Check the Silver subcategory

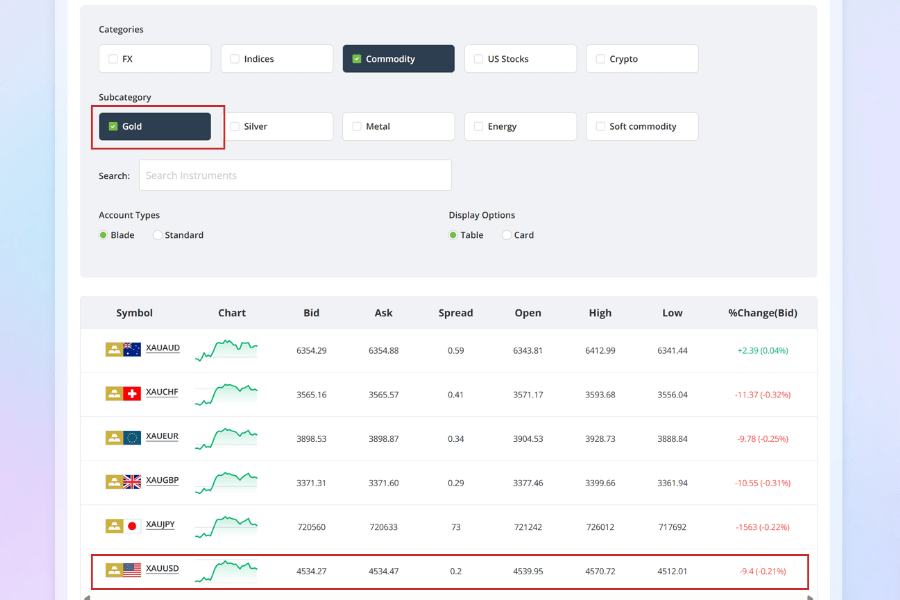pyautogui.click(x=235, y=126)
